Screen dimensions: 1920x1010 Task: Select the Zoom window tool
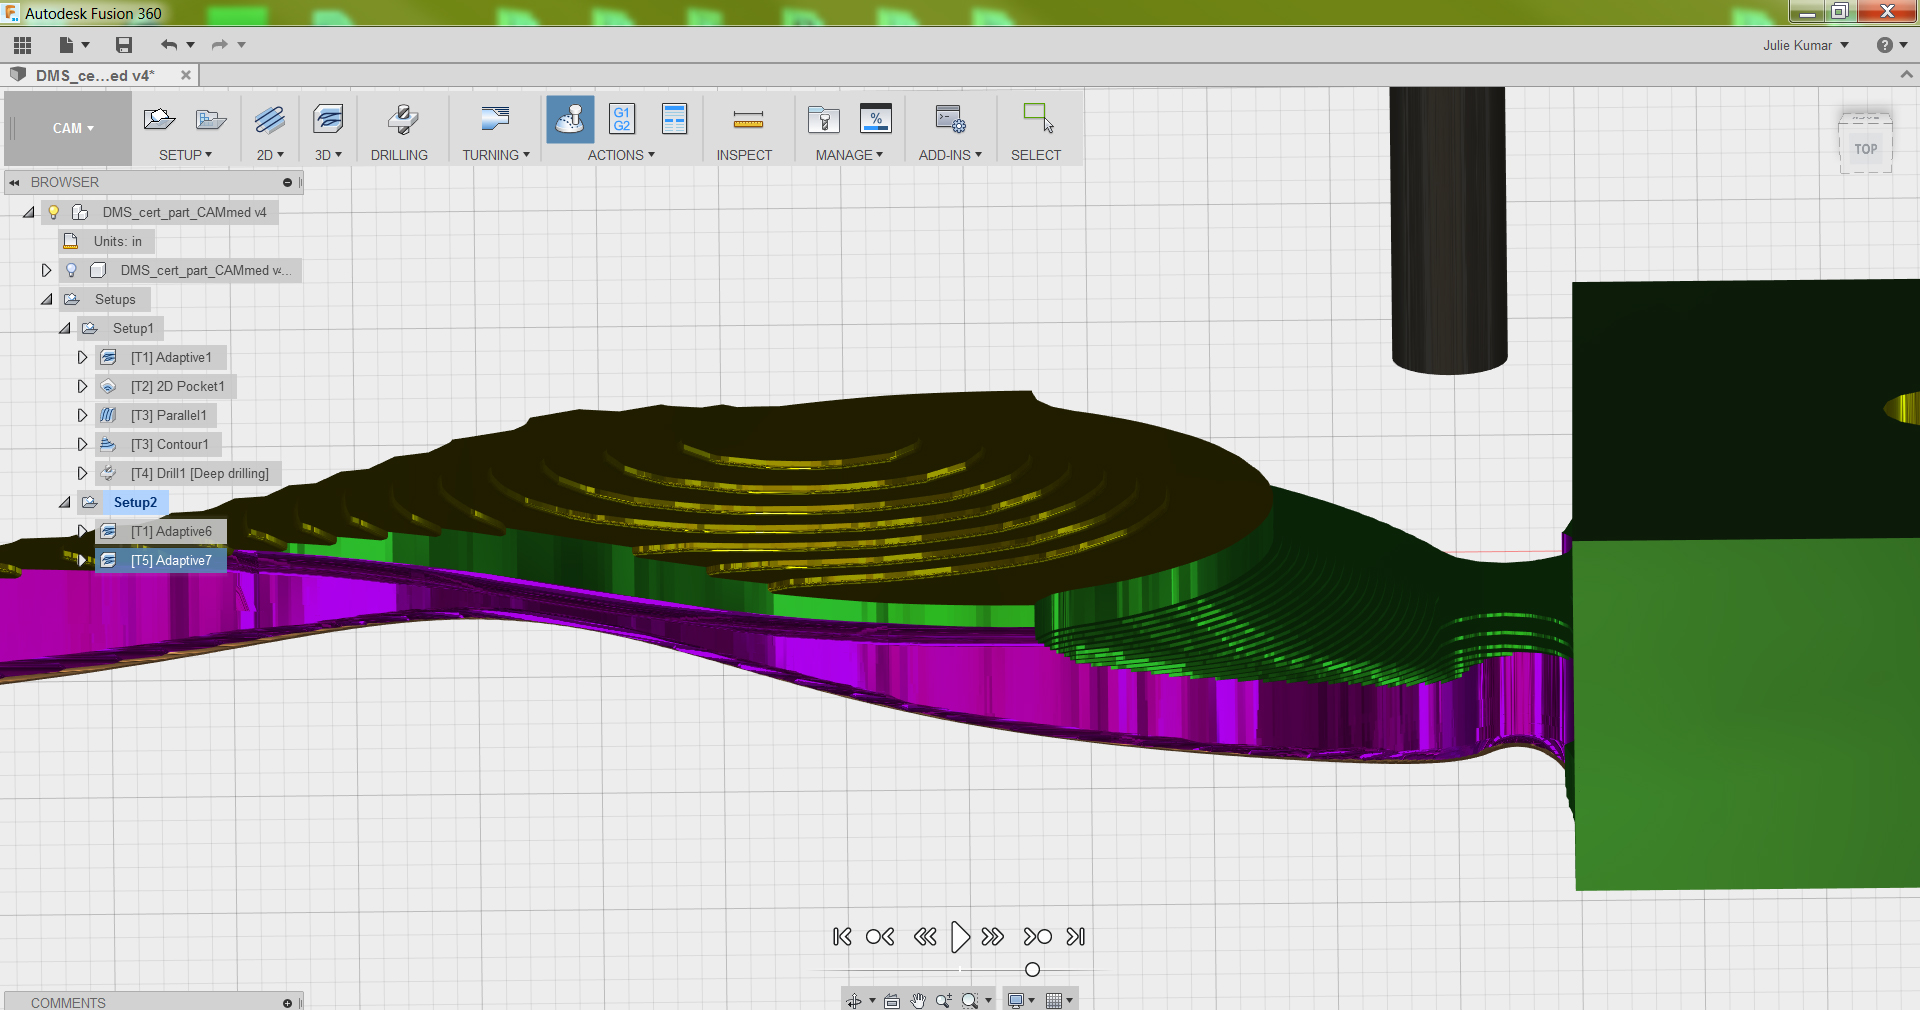[x=969, y=1000]
